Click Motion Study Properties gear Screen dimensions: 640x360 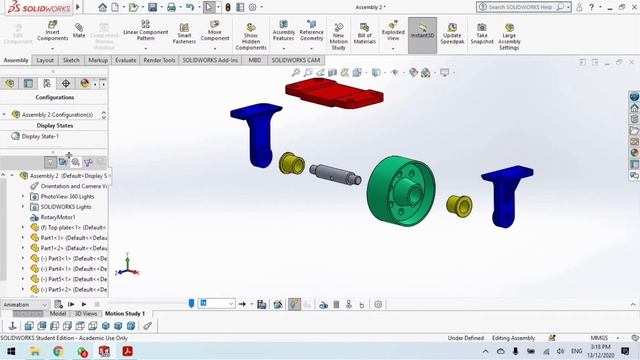coord(378,304)
